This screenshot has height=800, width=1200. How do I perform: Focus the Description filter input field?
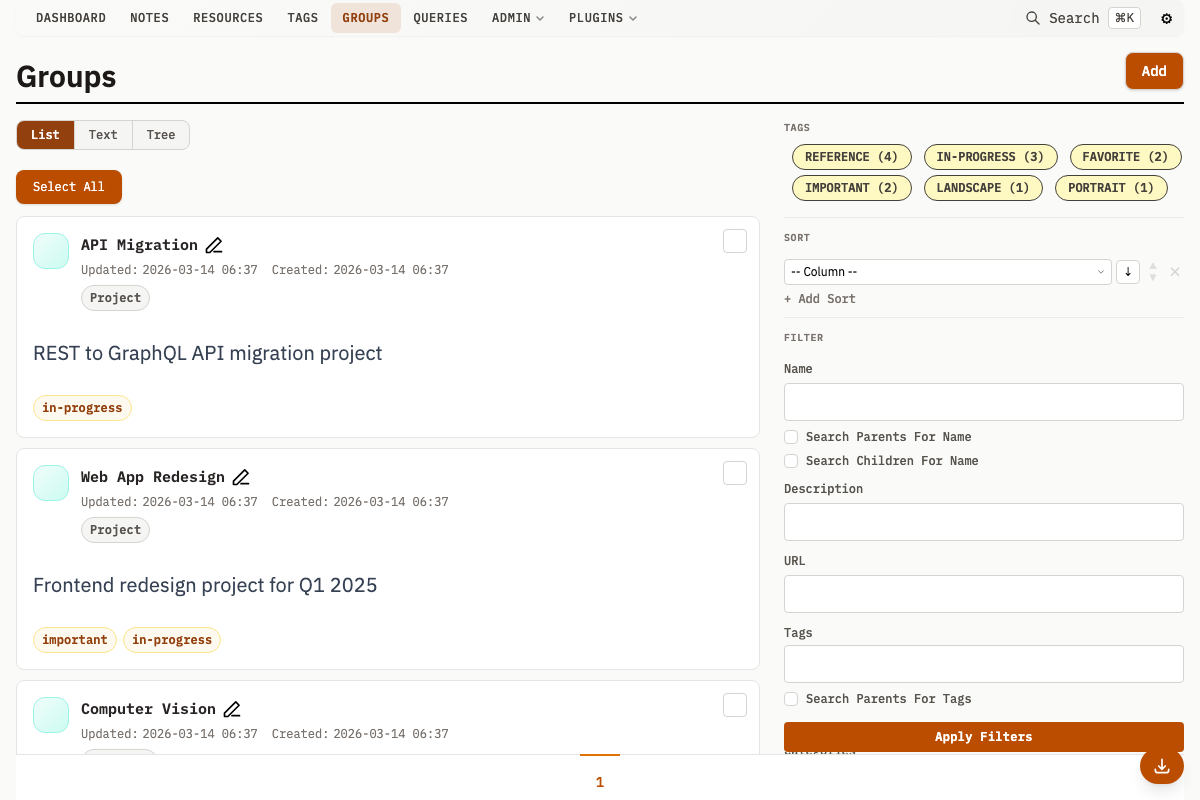click(983, 522)
